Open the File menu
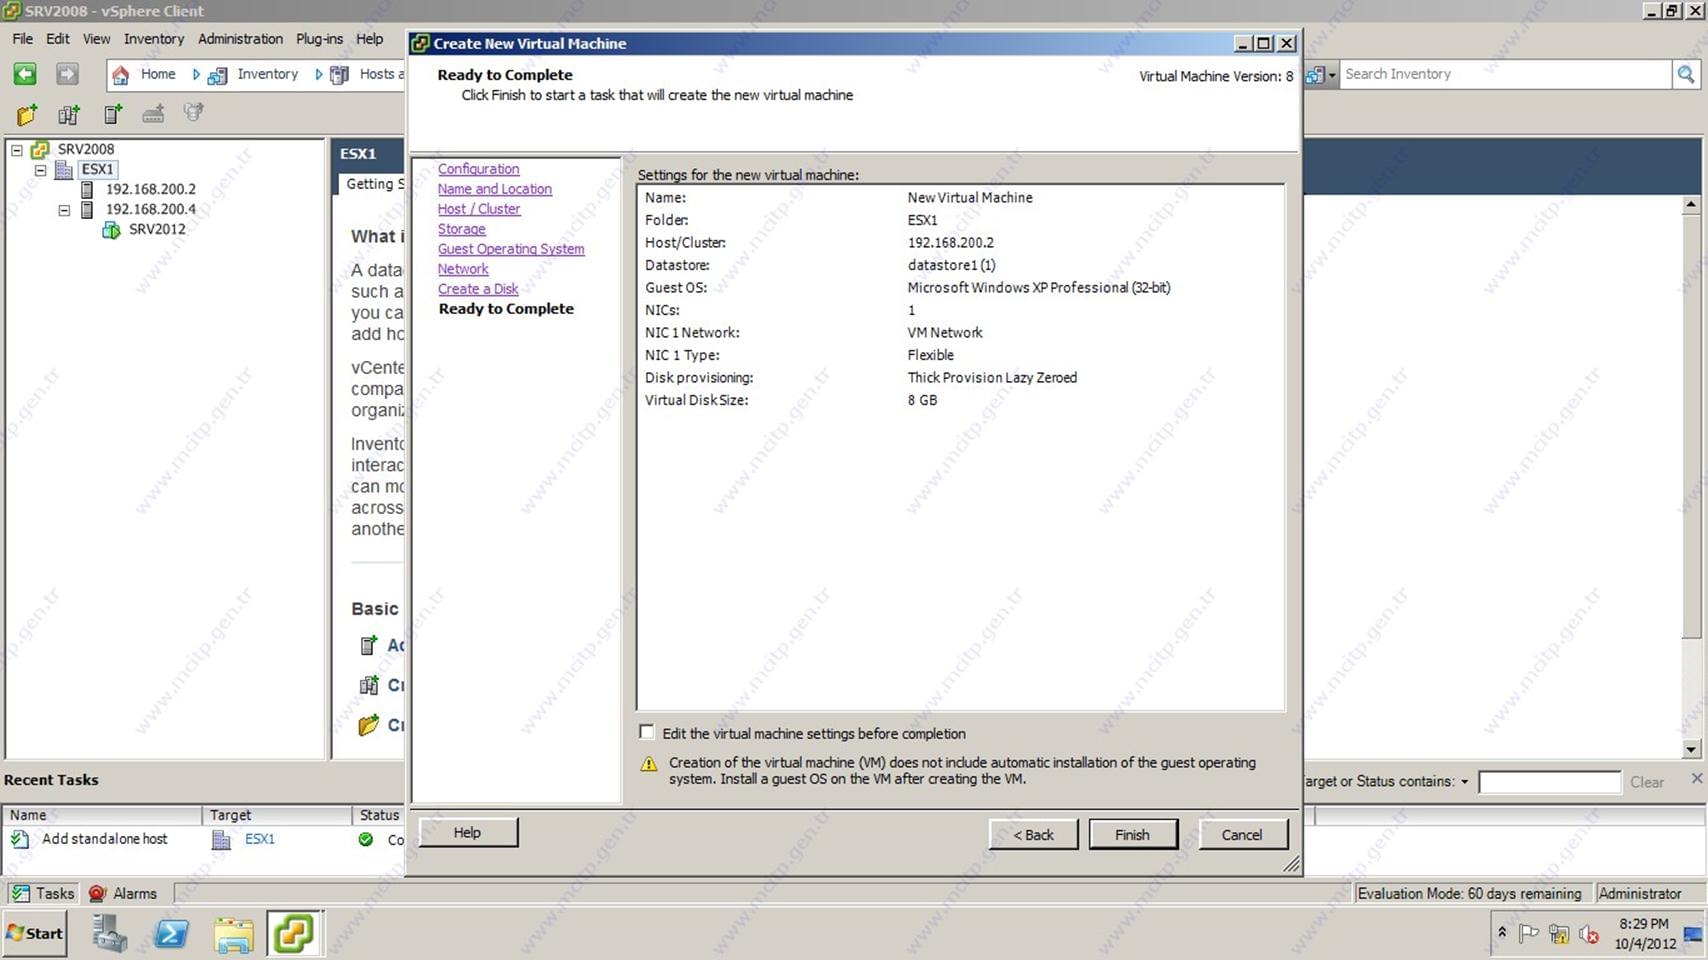 click(x=22, y=39)
